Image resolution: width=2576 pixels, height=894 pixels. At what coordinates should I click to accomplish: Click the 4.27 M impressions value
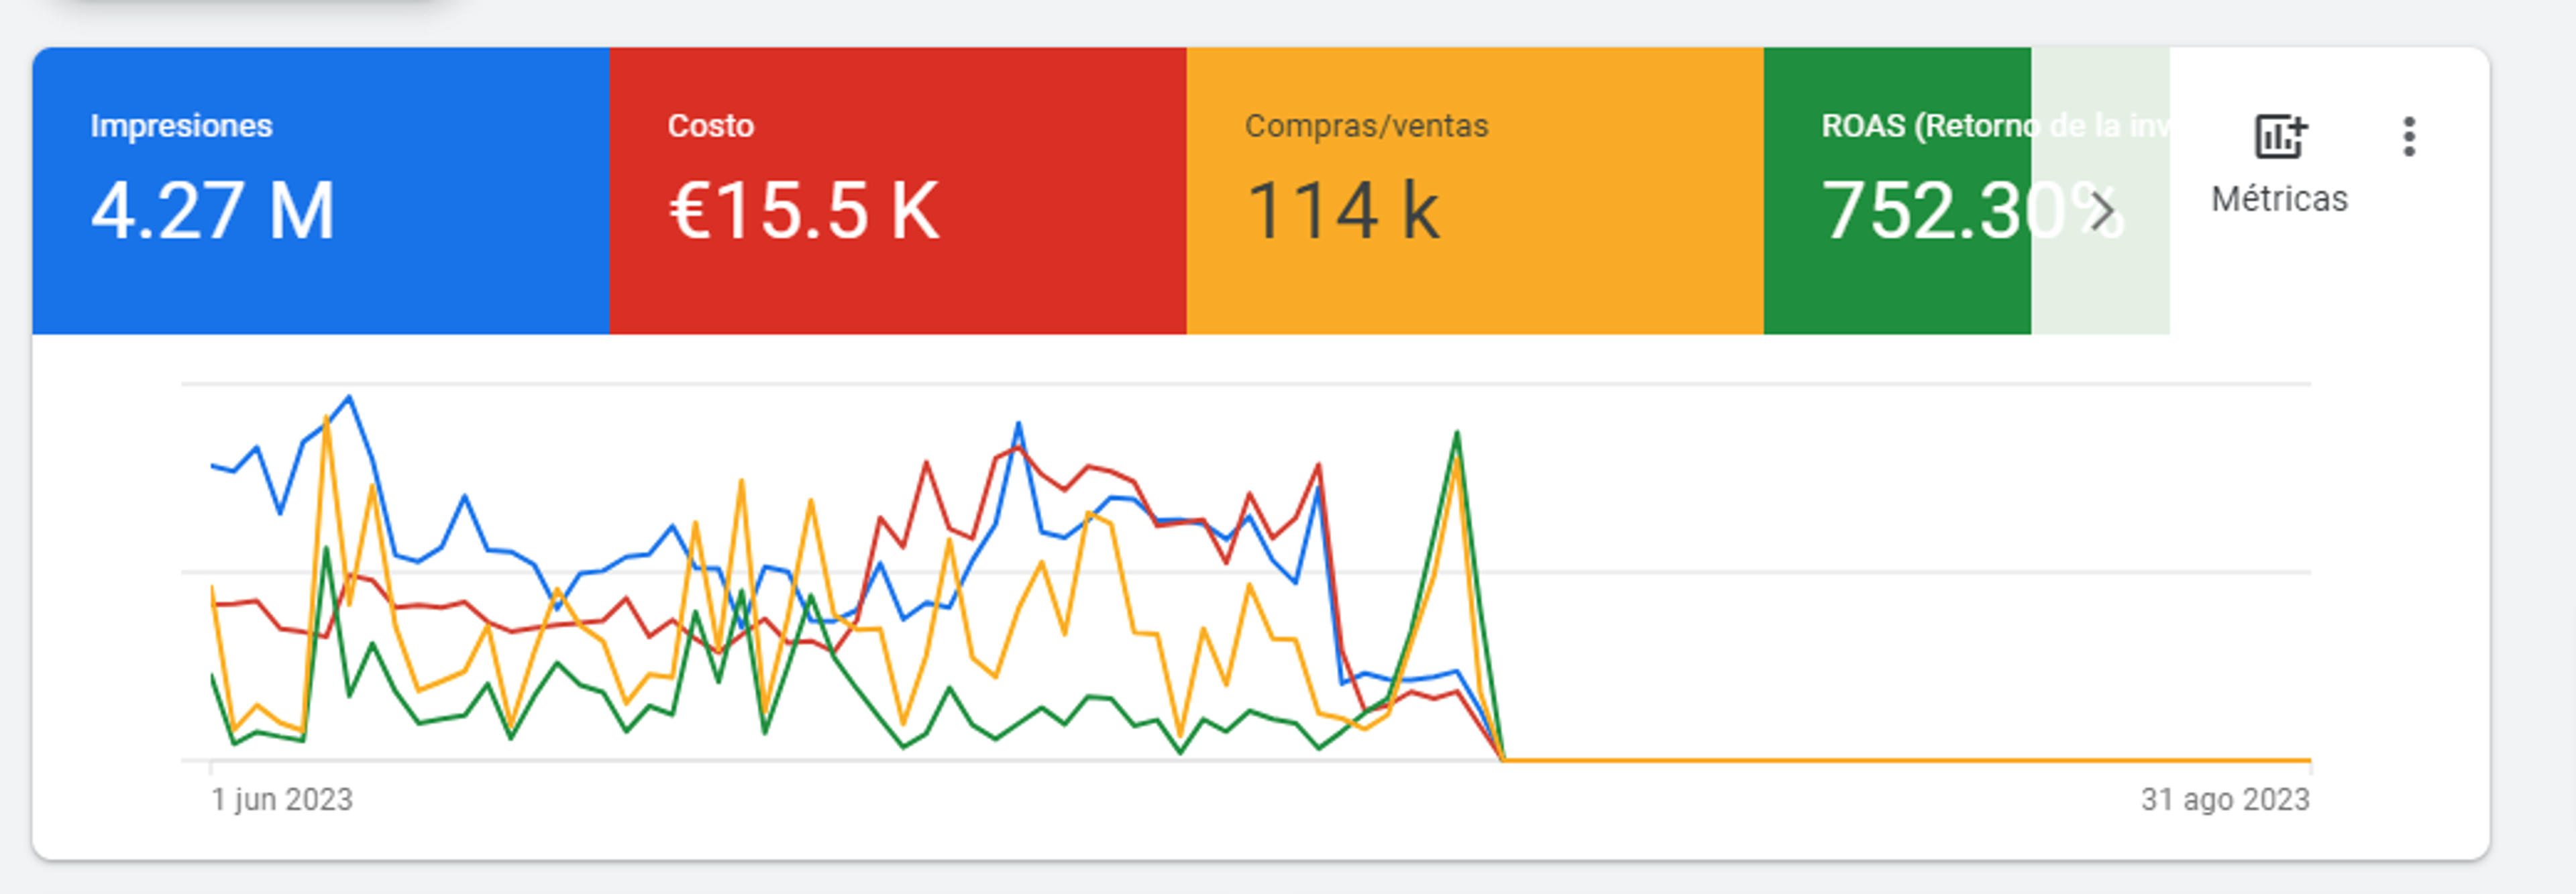pos(212,211)
